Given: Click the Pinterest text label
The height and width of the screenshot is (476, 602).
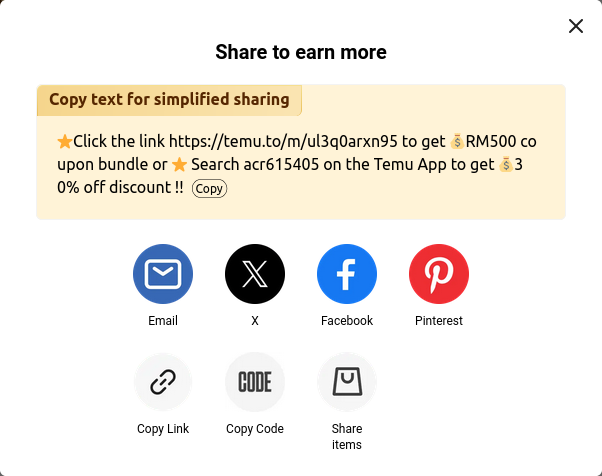Looking at the screenshot, I should pos(439,321).
